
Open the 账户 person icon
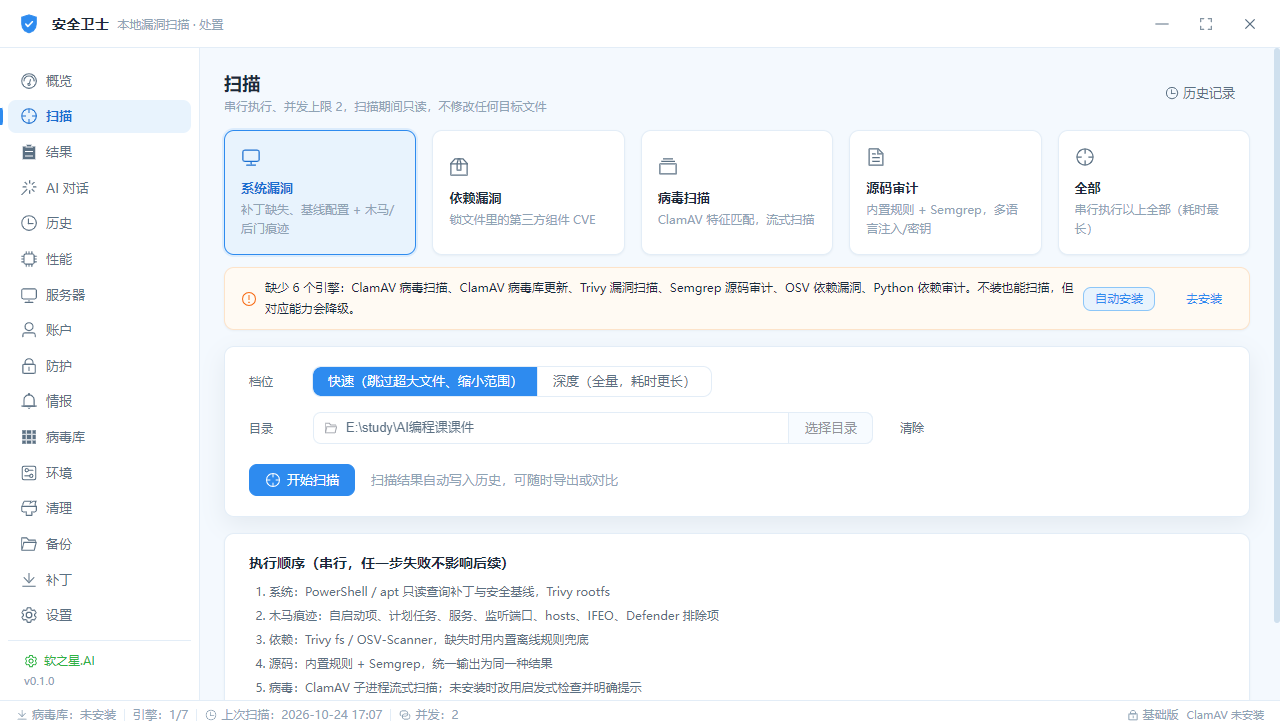(x=29, y=330)
